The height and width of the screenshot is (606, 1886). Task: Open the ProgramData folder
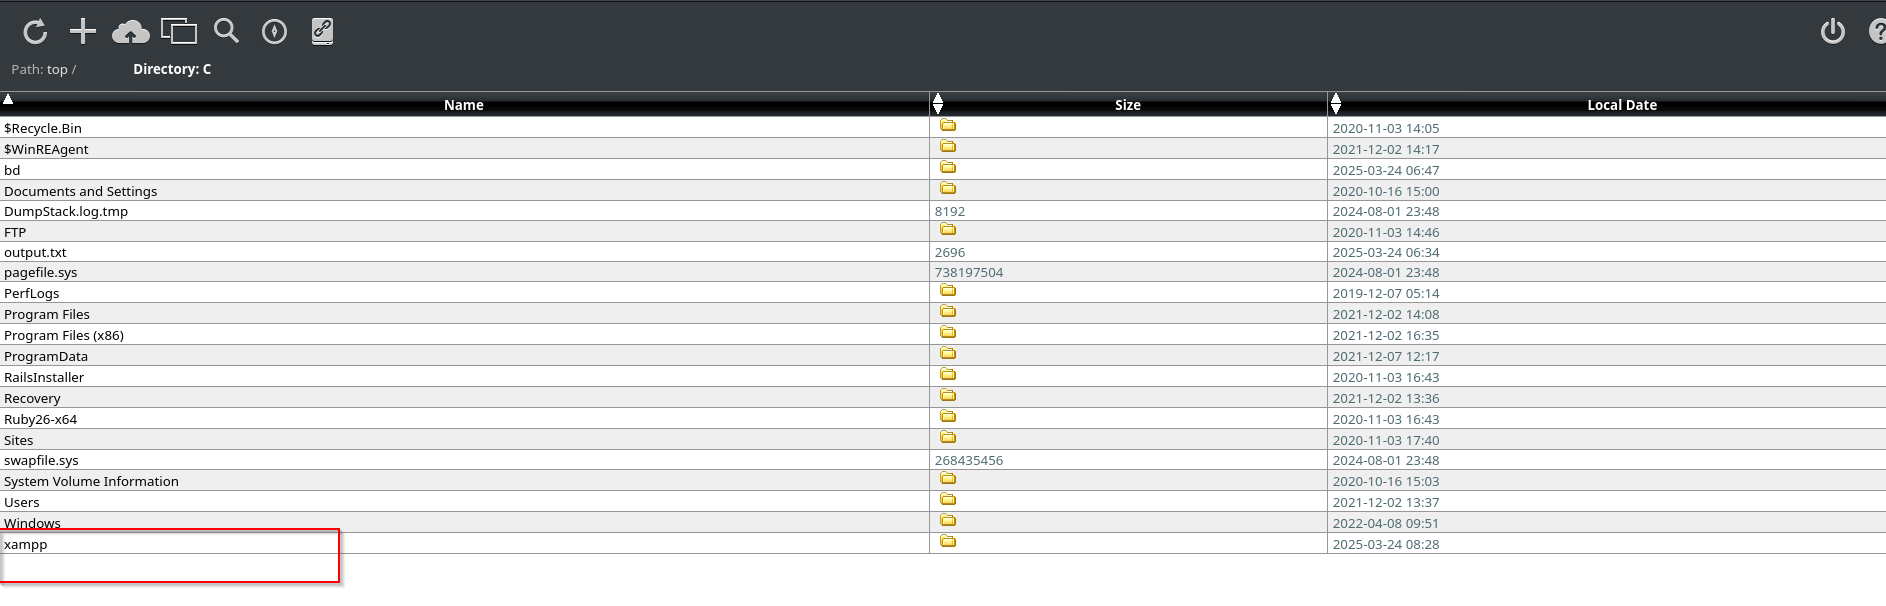(x=46, y=357)
